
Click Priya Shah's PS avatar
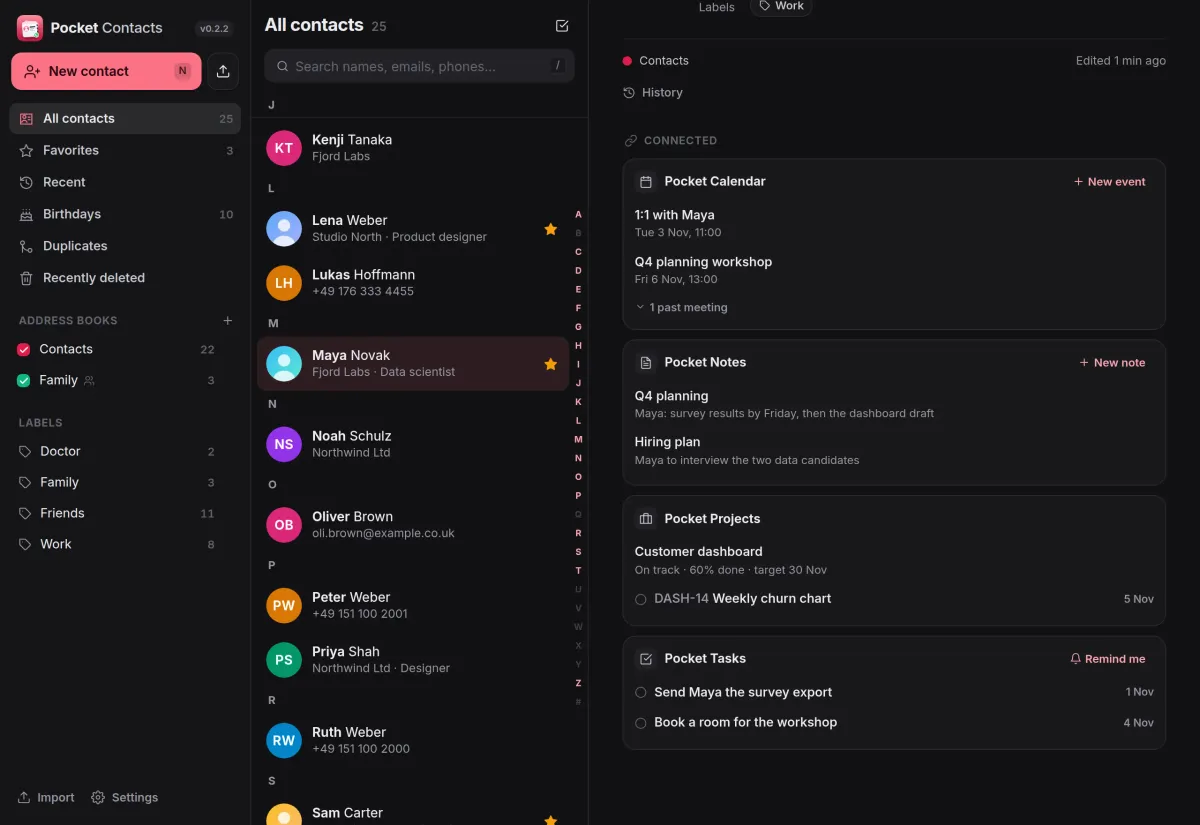pos(284,660)
